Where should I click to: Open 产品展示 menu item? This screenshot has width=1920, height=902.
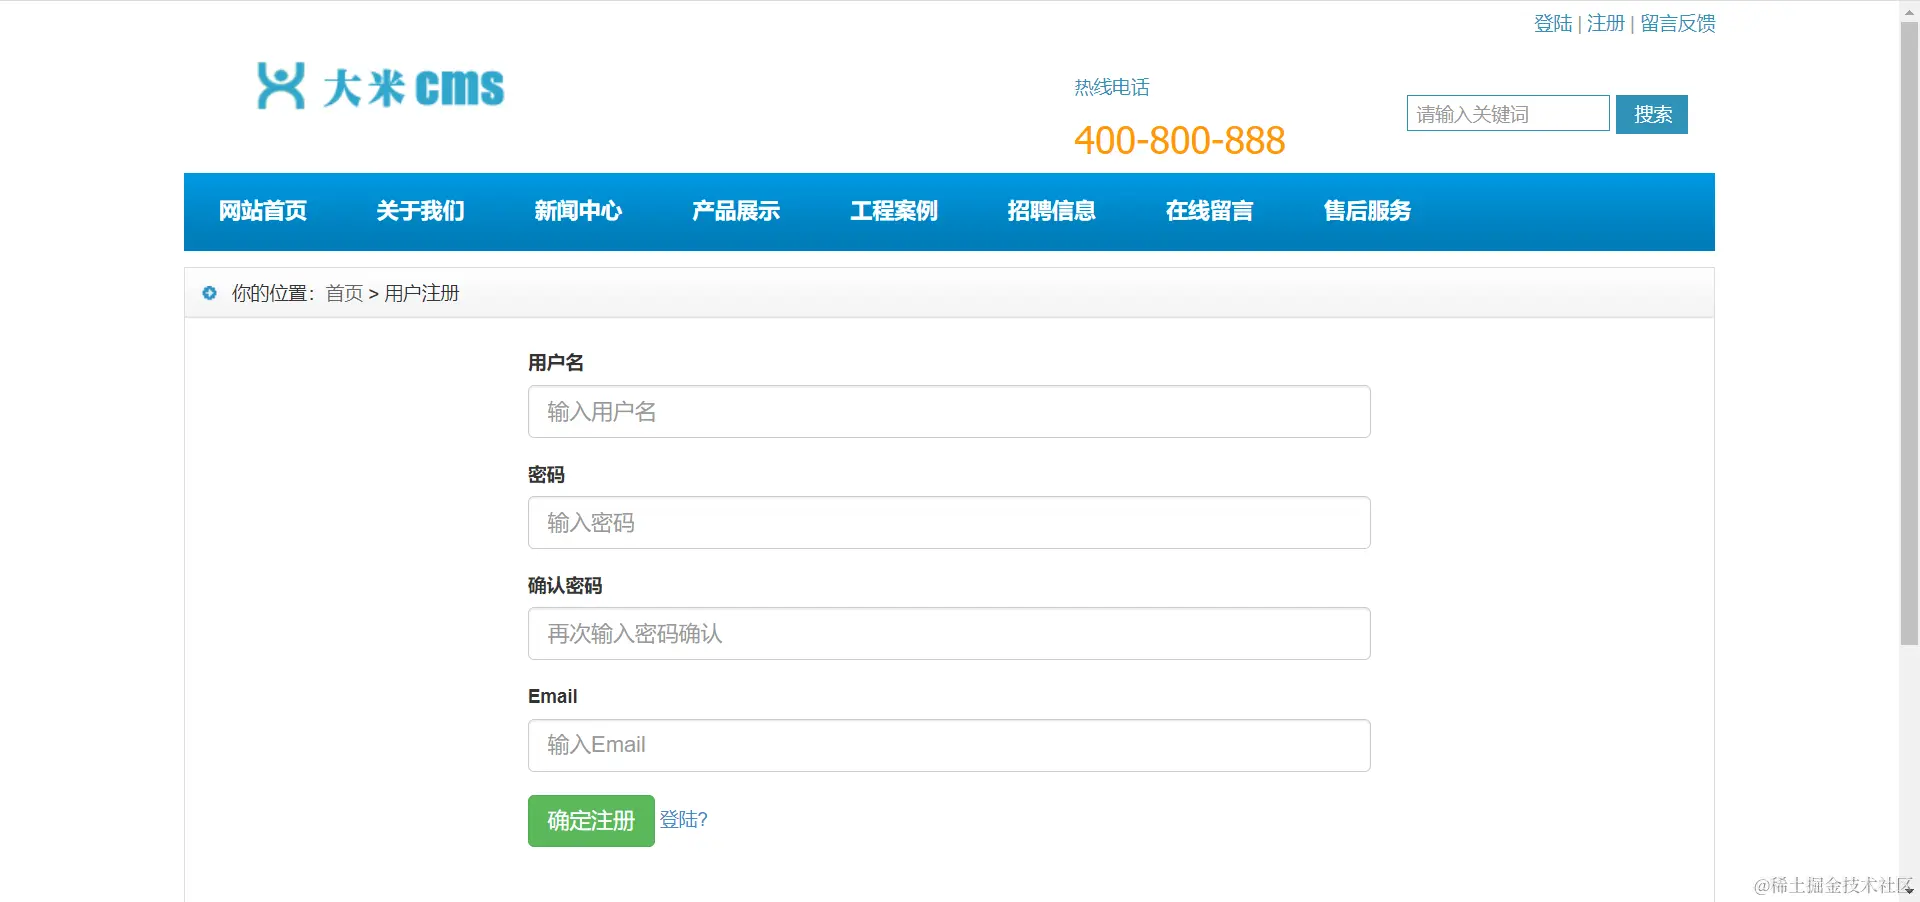tap(736, 211)
